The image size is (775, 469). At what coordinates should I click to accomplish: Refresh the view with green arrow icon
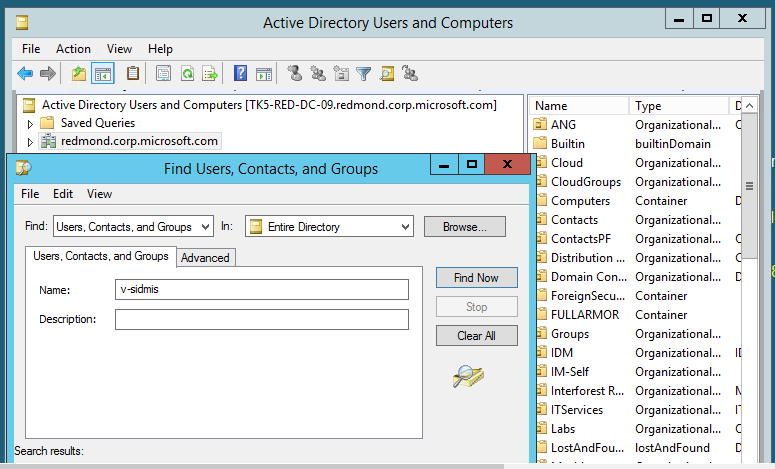pyautogui.click(x=187, y=74)
